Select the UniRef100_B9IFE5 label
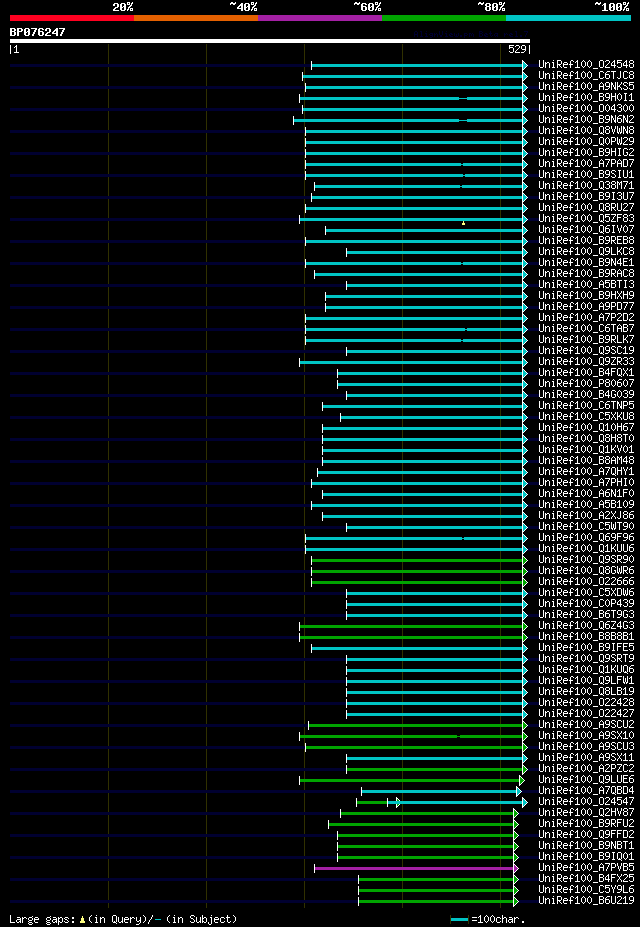This screenshot has height=927, width=640. click(x=586, y=648)
